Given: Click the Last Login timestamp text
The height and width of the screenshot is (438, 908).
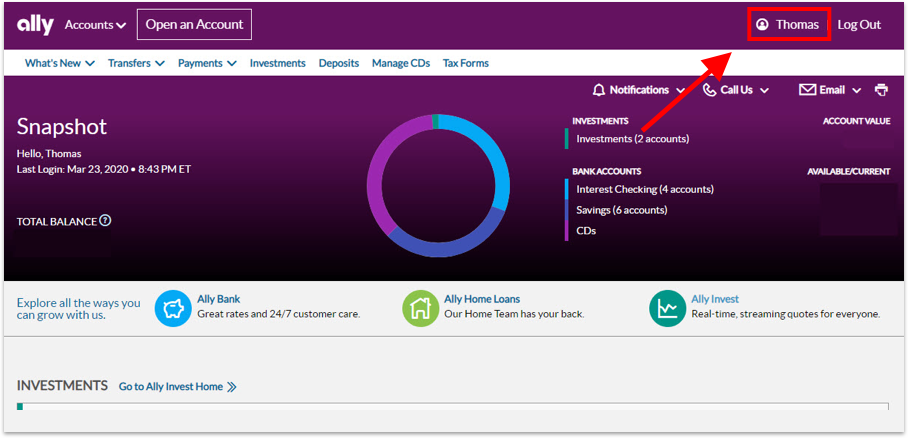Looking at the screenshot, I should 104,170.
